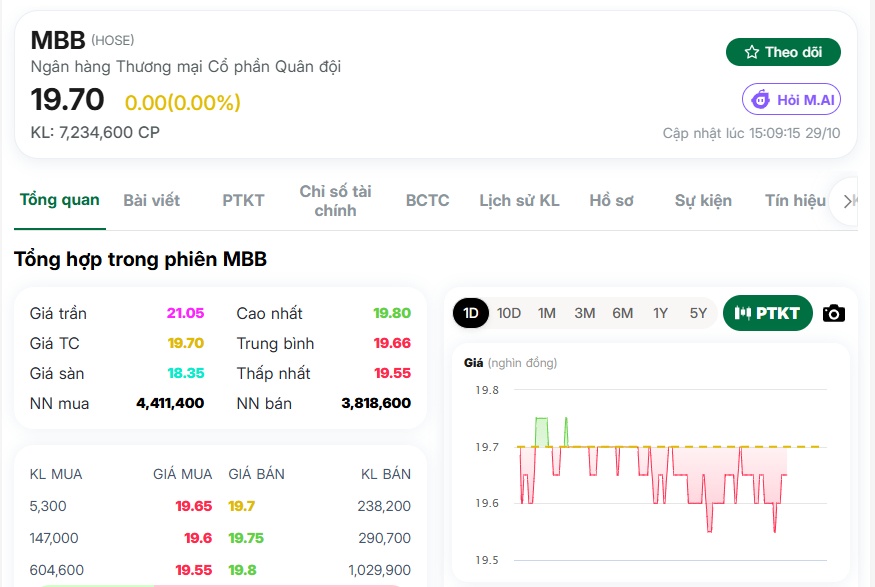Go to the BCTC tab

pos(427,200)
